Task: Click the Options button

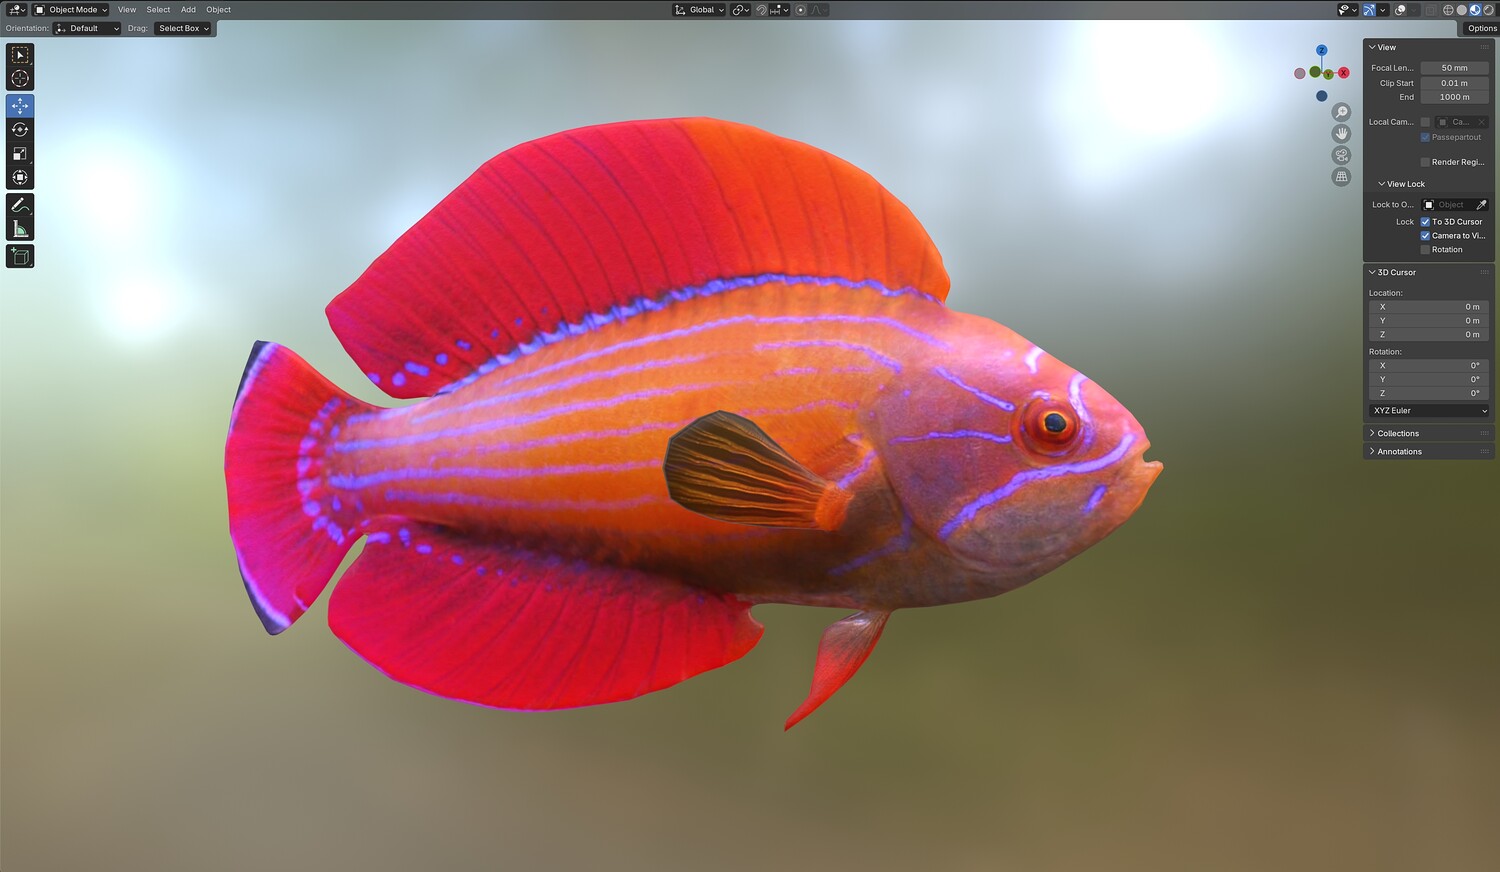Action: pos(1482,28)
